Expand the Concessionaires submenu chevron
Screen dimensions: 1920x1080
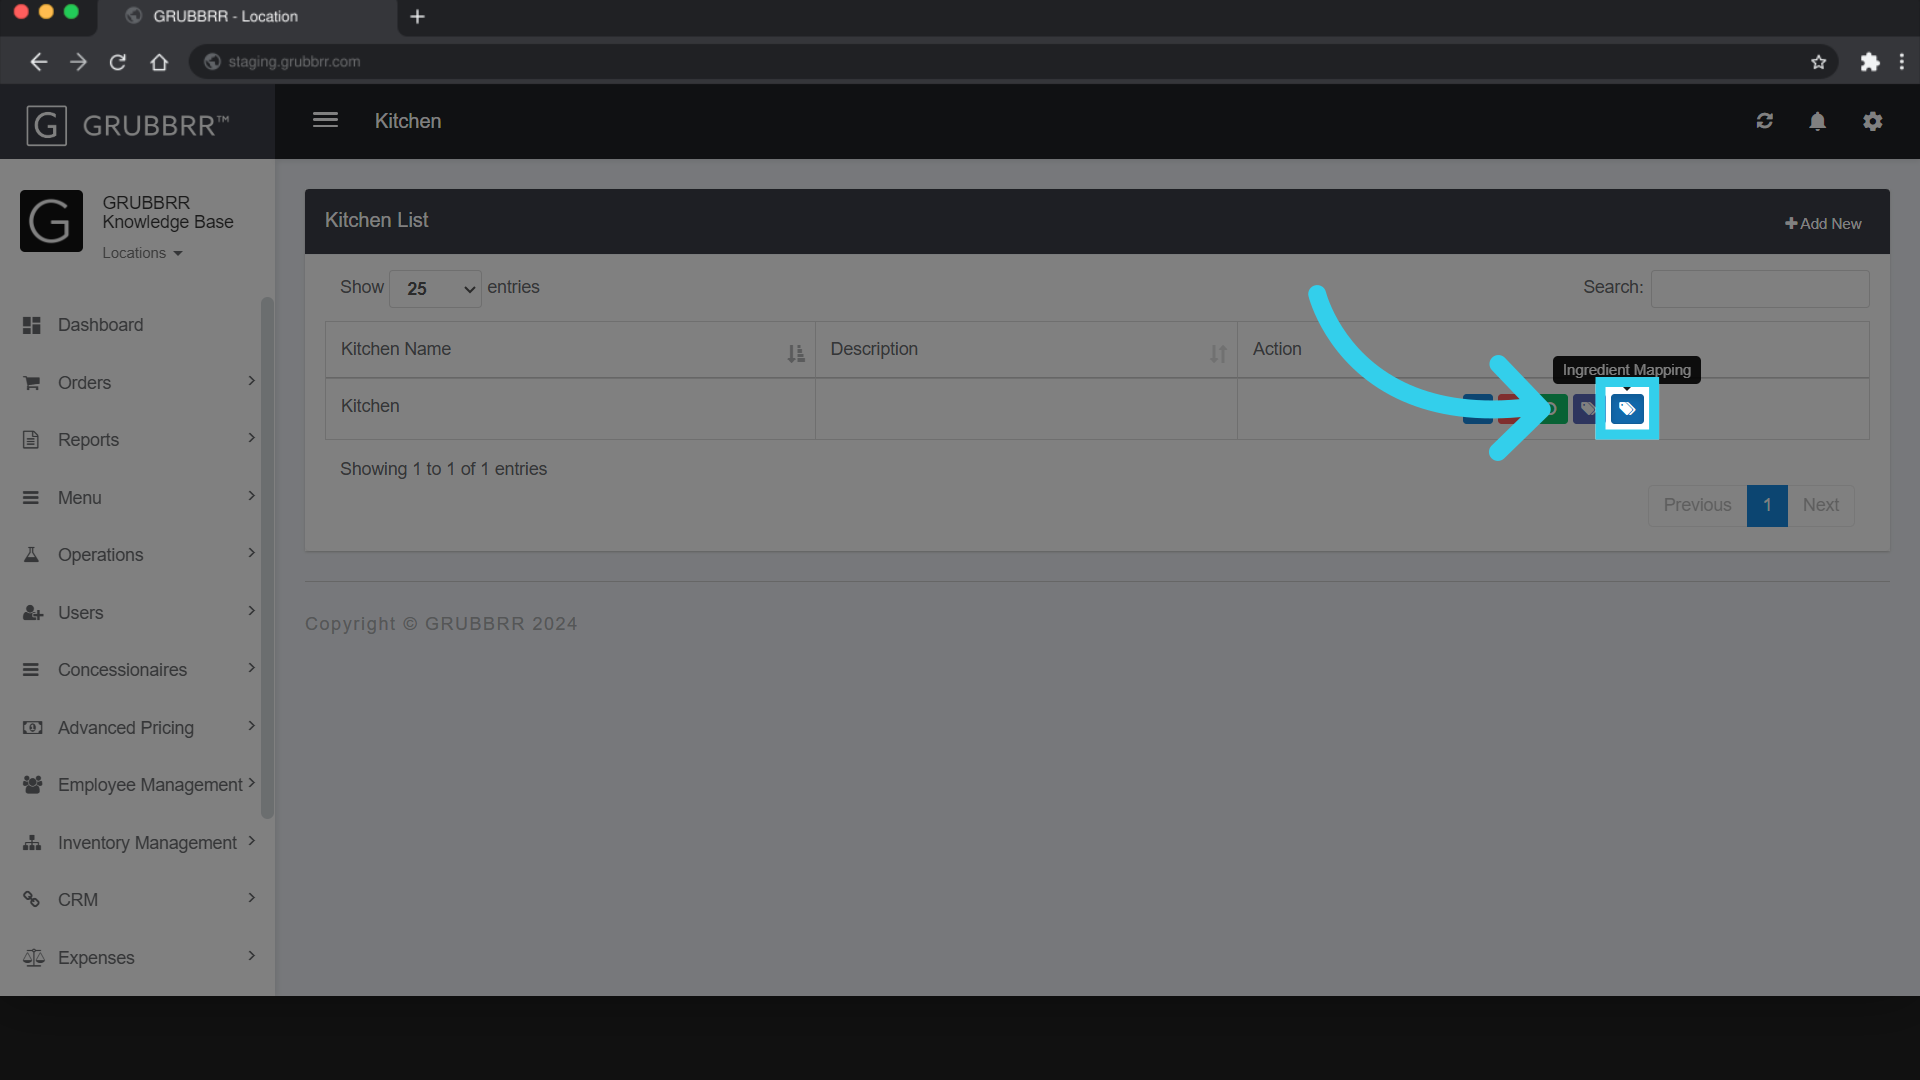click(x=251, y=668)
